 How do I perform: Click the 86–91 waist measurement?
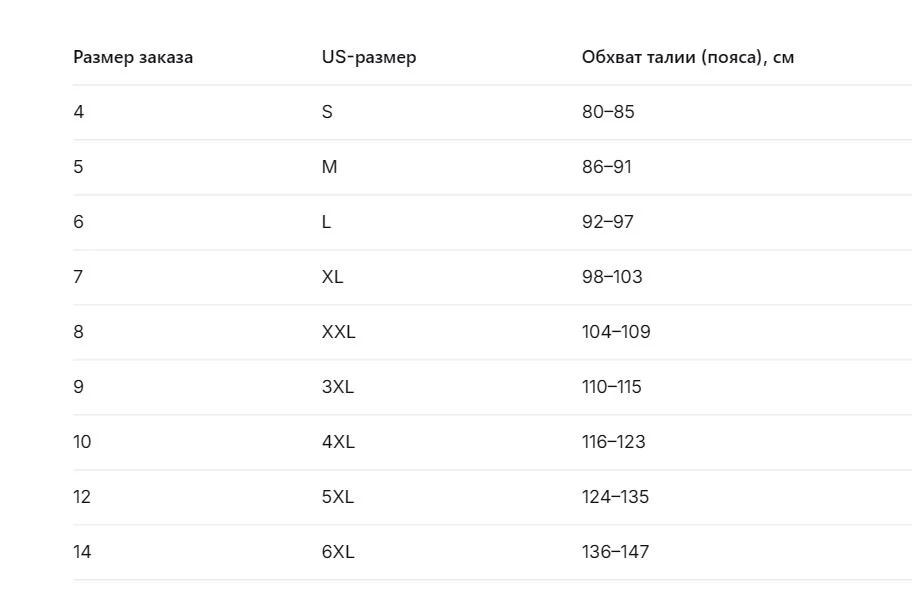coord(607,167)
